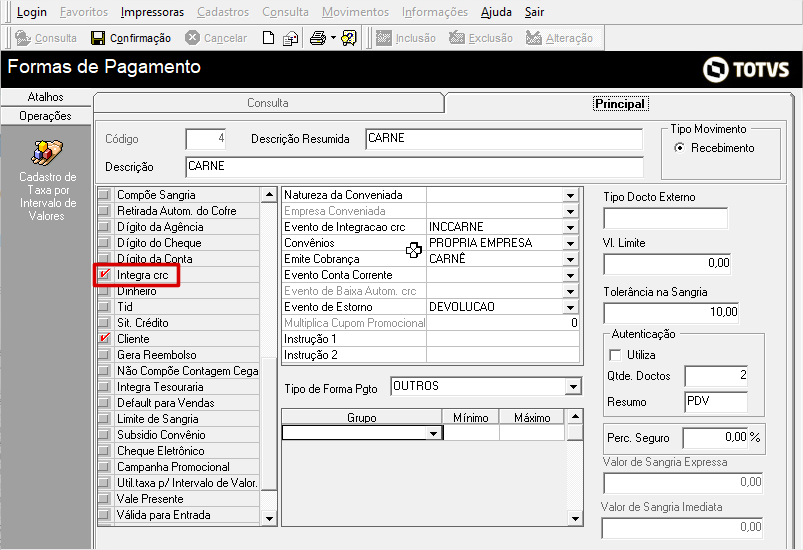Switch to the Consulta tab
This screenshot has width=803, height=550.
[x=268, y=103]
